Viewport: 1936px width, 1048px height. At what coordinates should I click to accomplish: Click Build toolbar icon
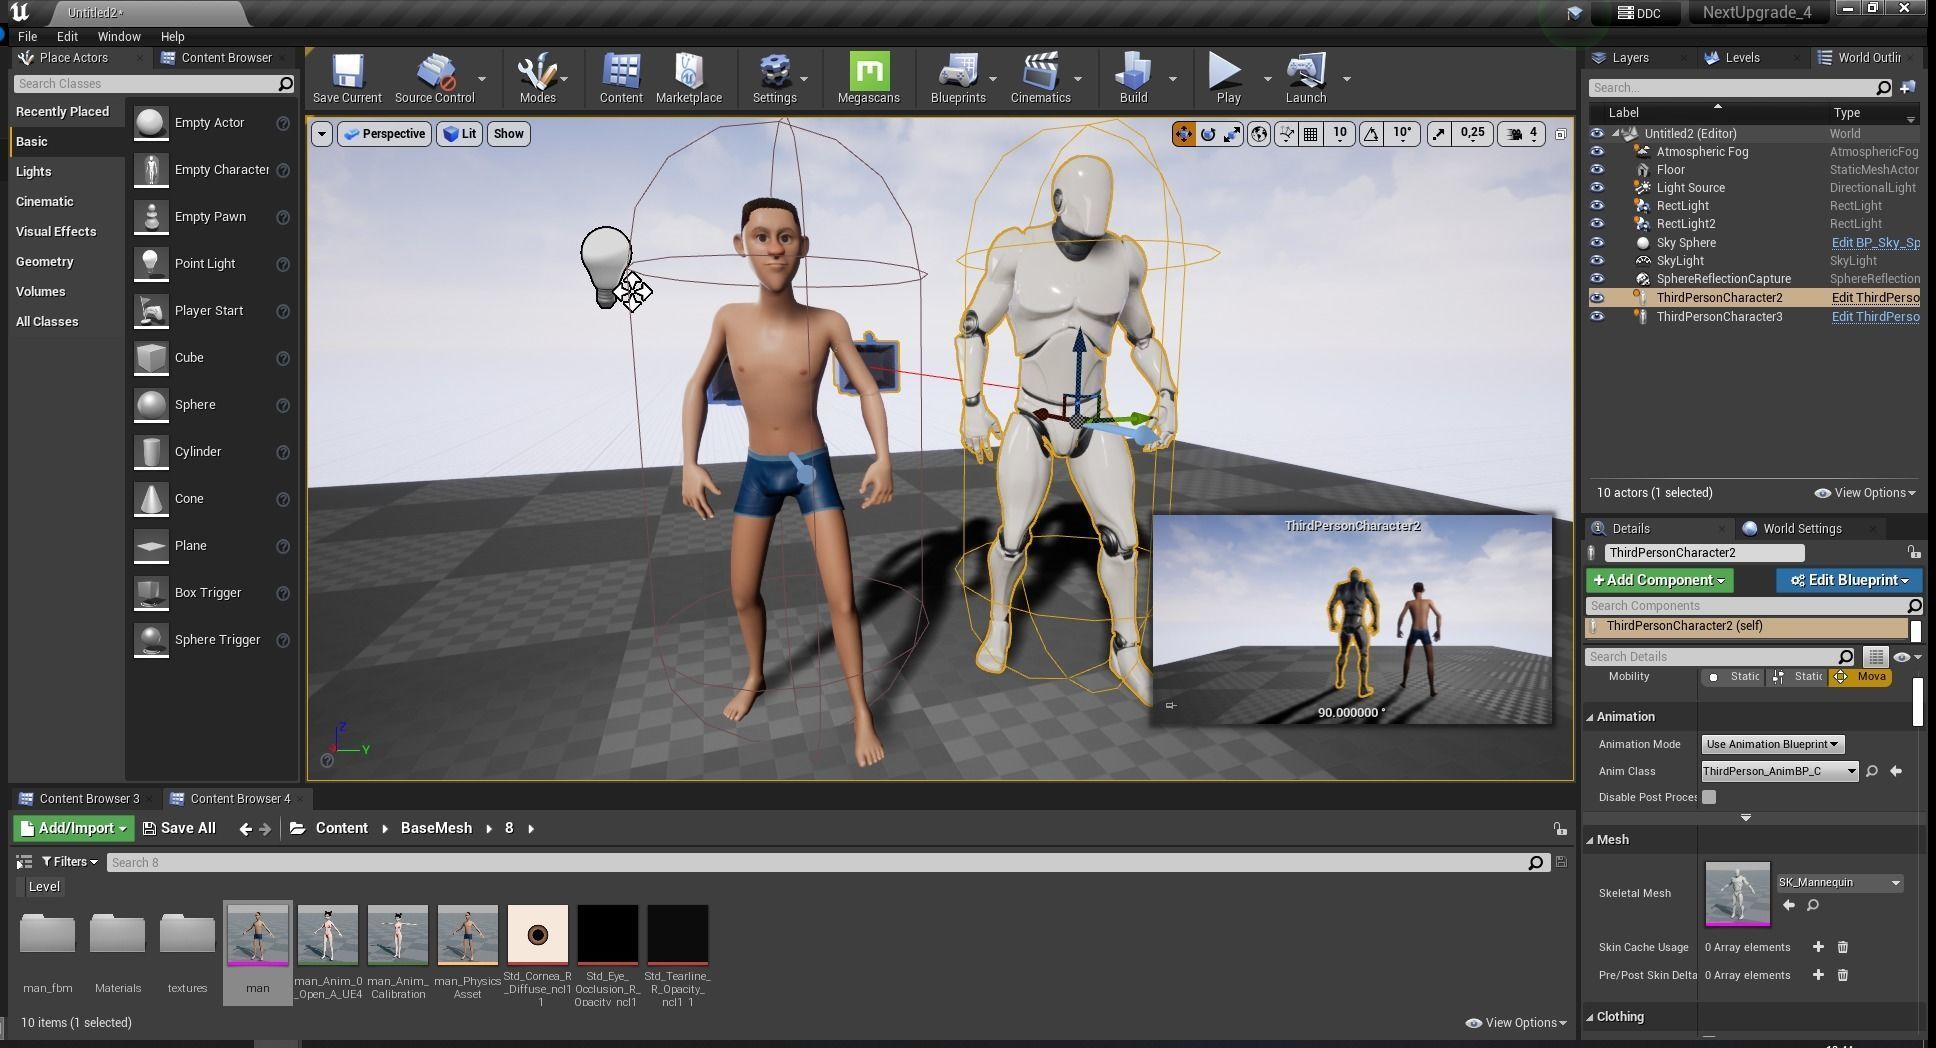(x=1133, y=78)
